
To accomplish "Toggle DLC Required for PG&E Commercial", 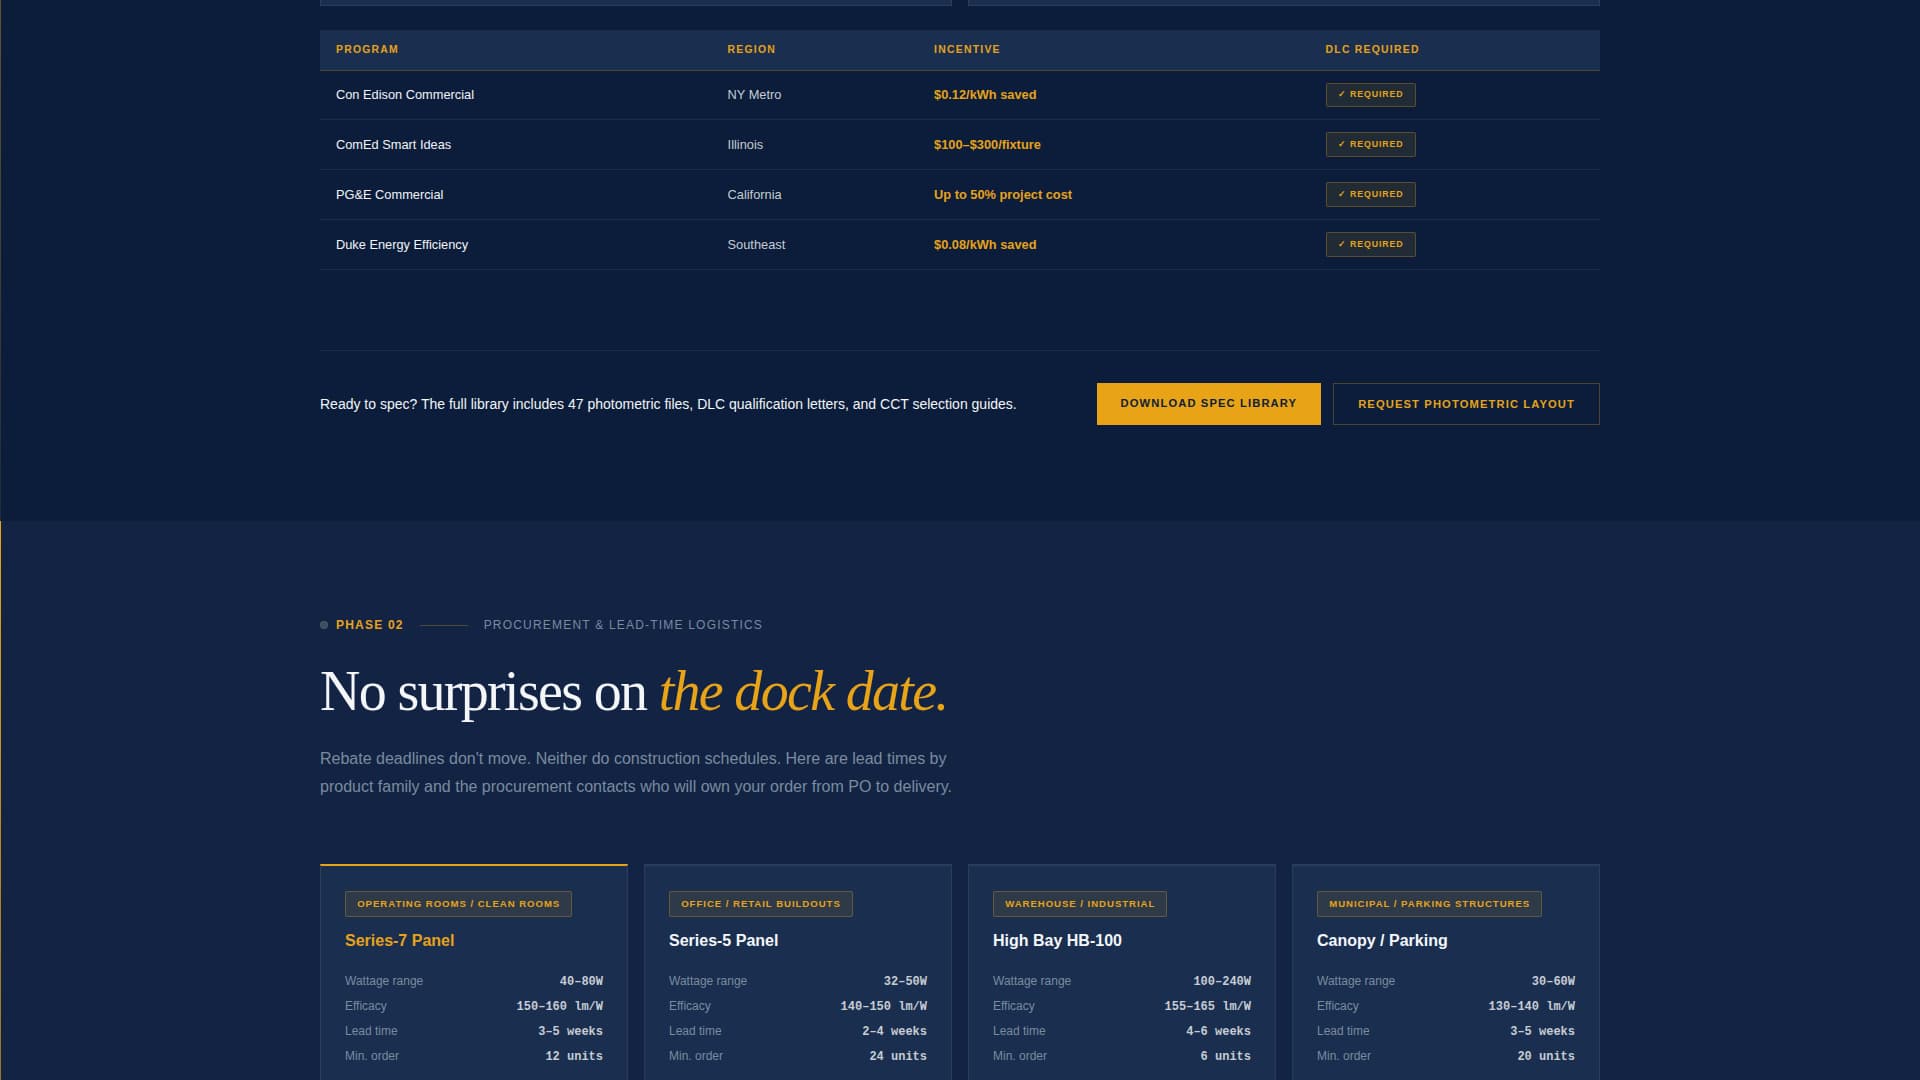I will tap(1370, 194).
